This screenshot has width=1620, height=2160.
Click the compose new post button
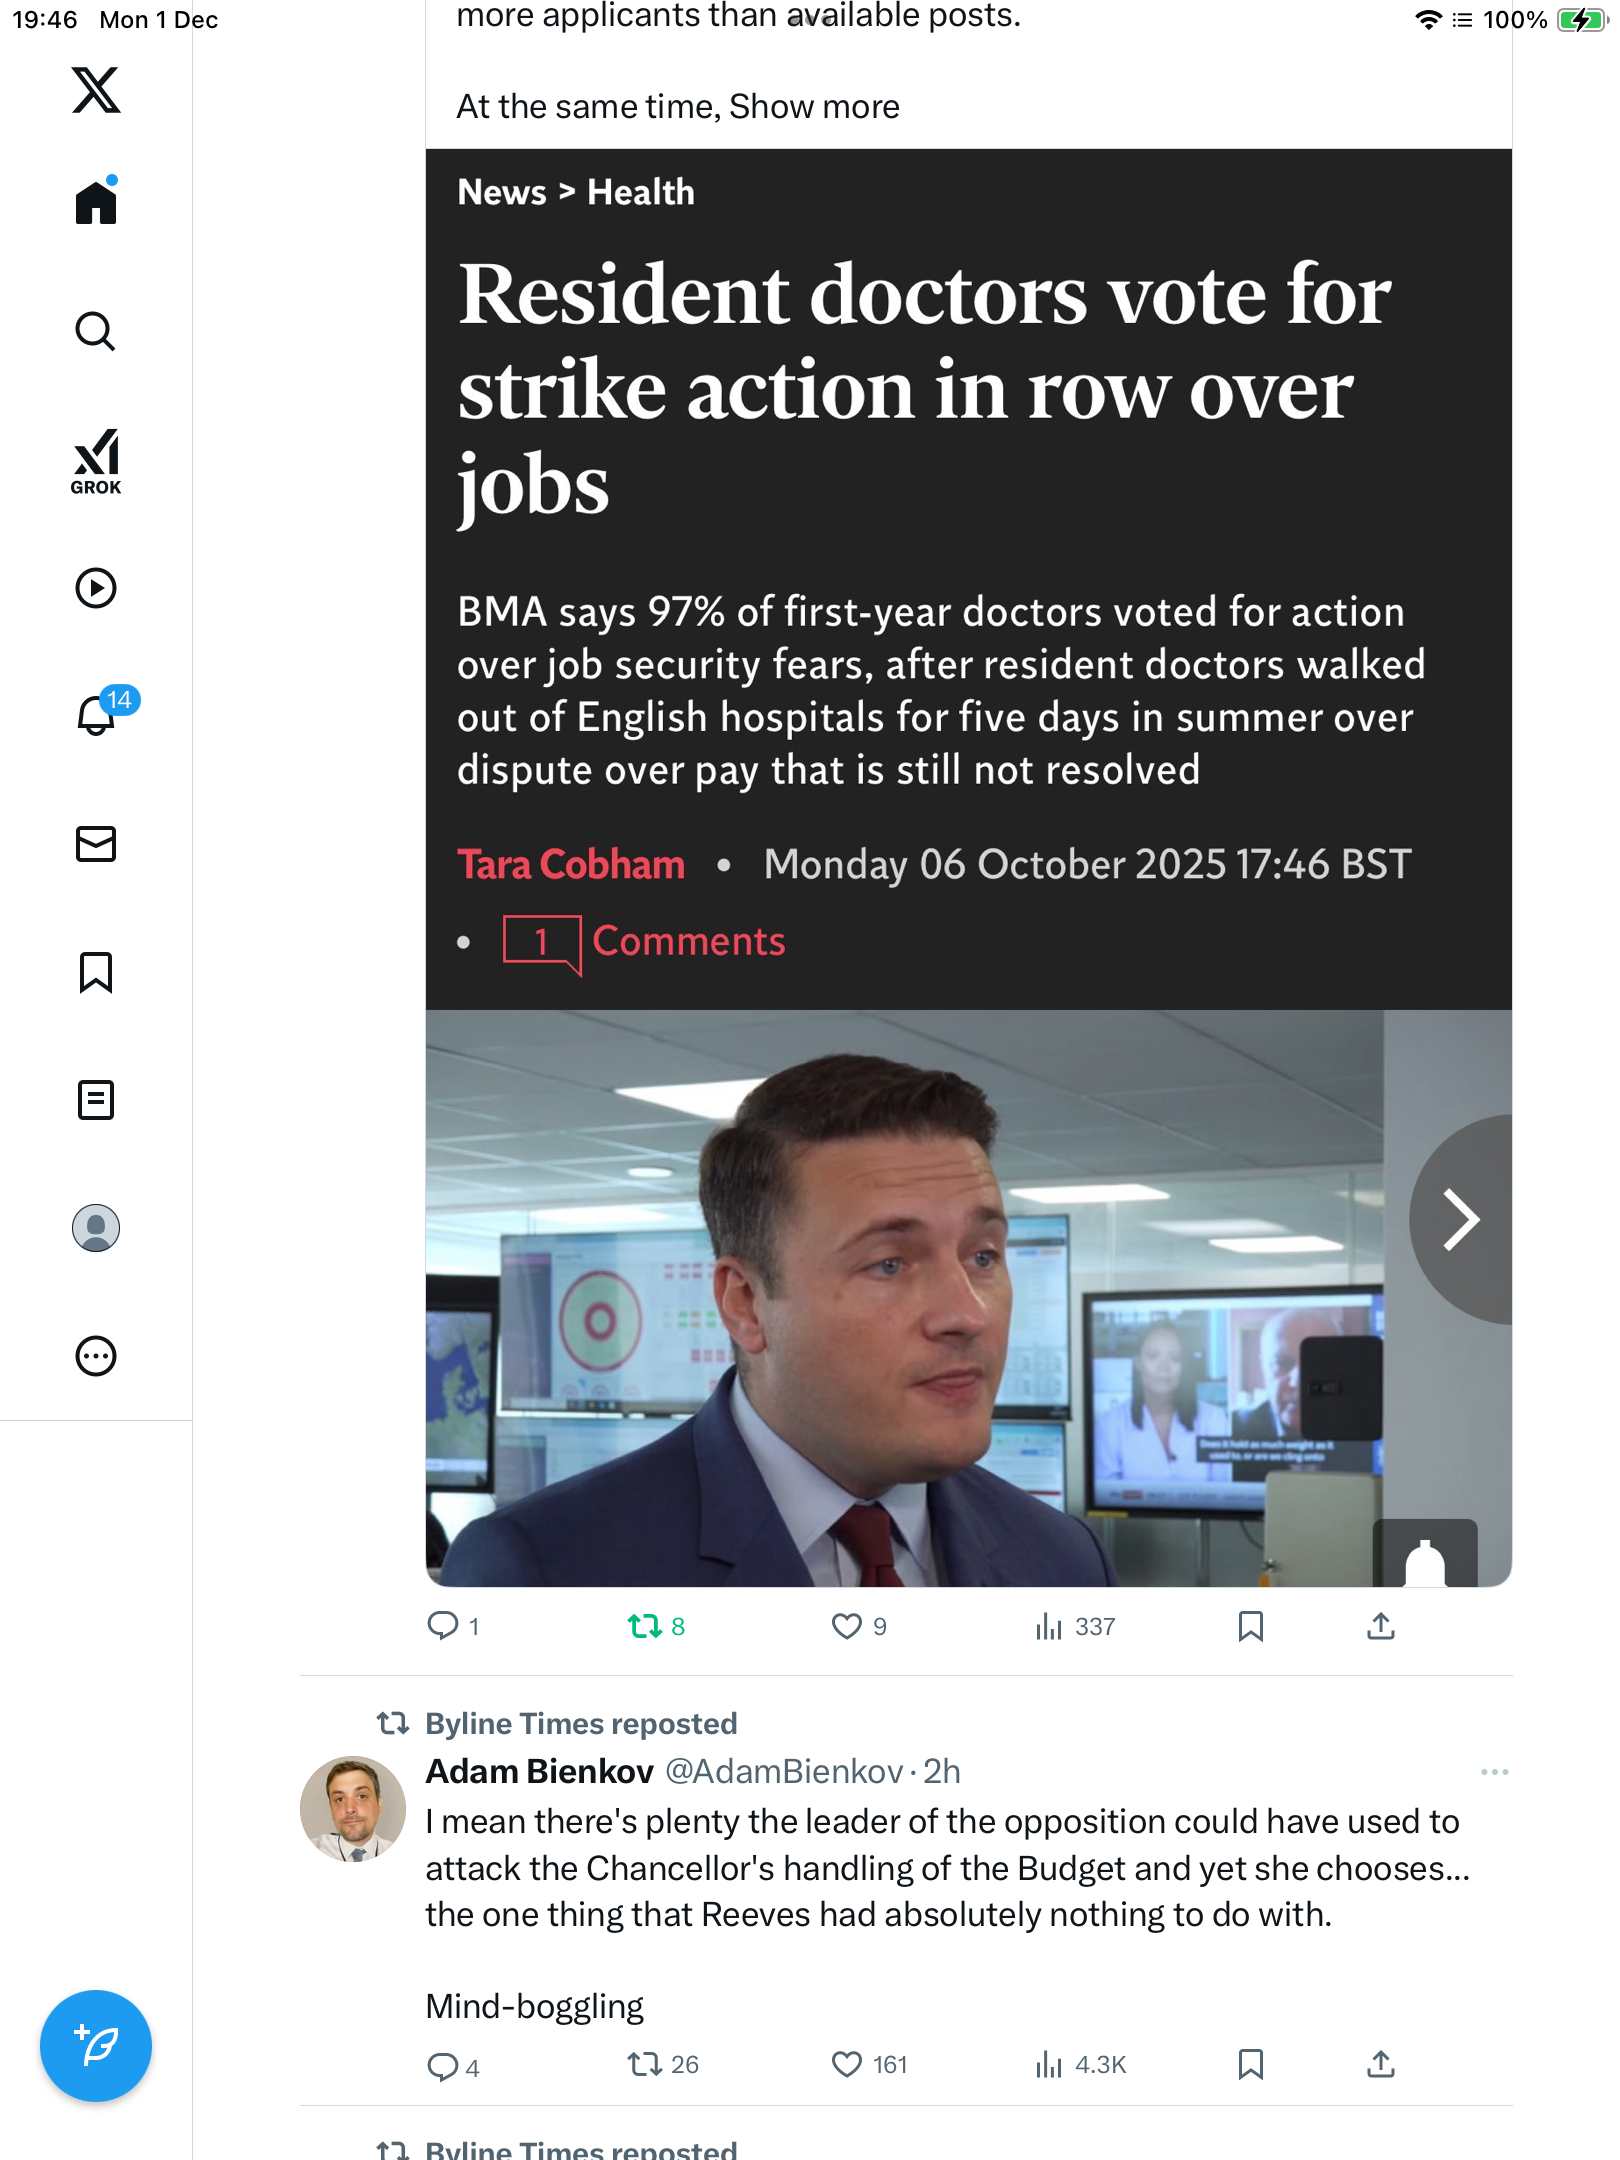(x=96, y=2045)
